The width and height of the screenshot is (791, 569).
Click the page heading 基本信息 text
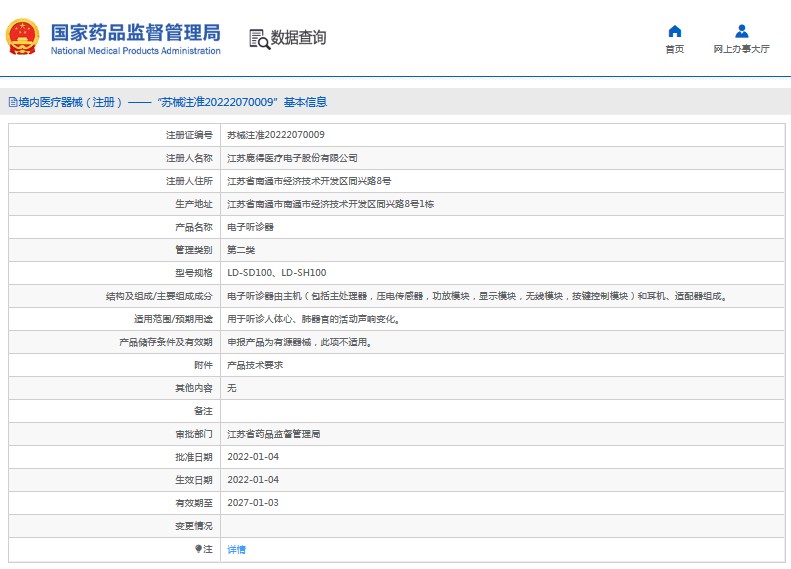[305, 102]
